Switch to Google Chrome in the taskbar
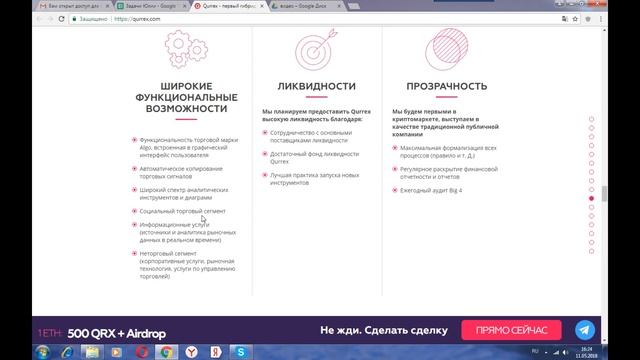 [166, 352]
